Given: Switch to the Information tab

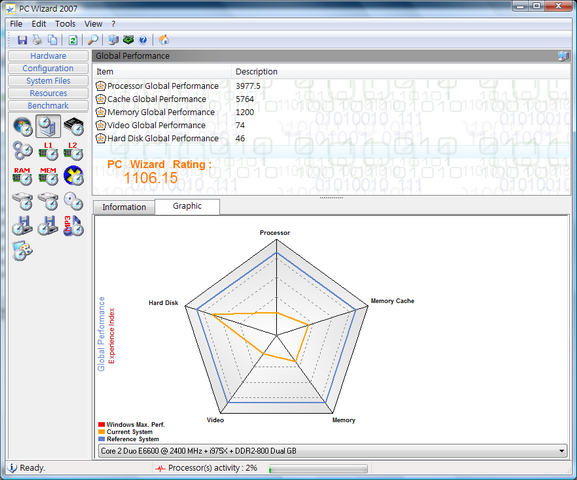Looking at the screenshot, I should click(124, 207).
